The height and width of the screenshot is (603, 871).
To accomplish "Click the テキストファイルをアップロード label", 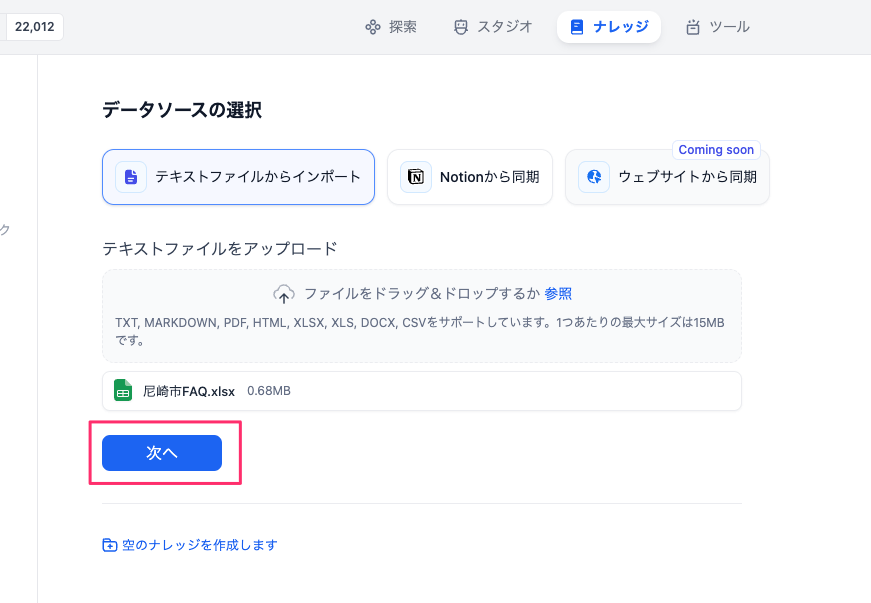I will [219, 248].
